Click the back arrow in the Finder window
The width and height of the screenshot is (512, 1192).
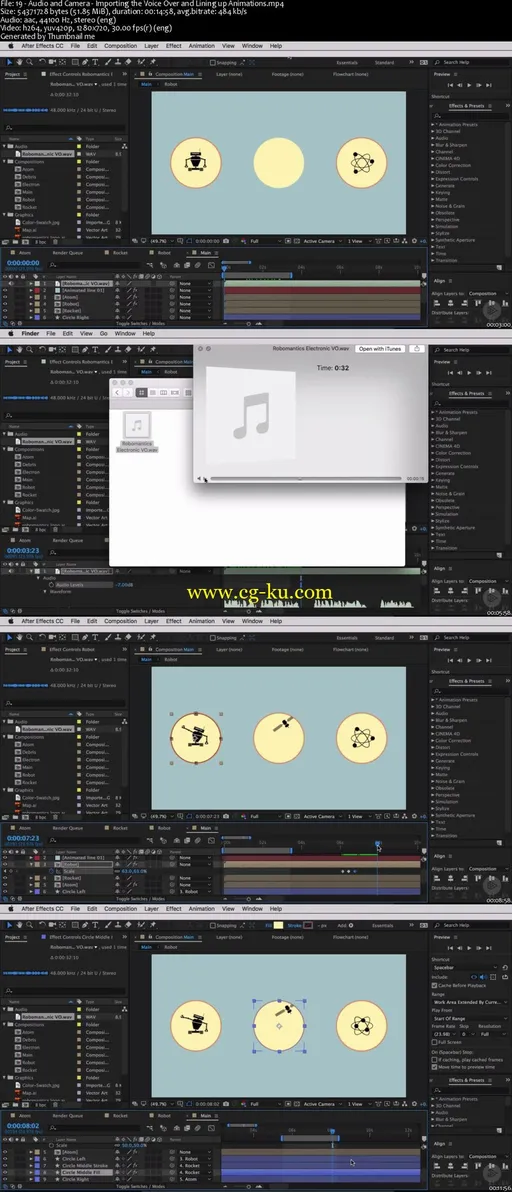117,392
